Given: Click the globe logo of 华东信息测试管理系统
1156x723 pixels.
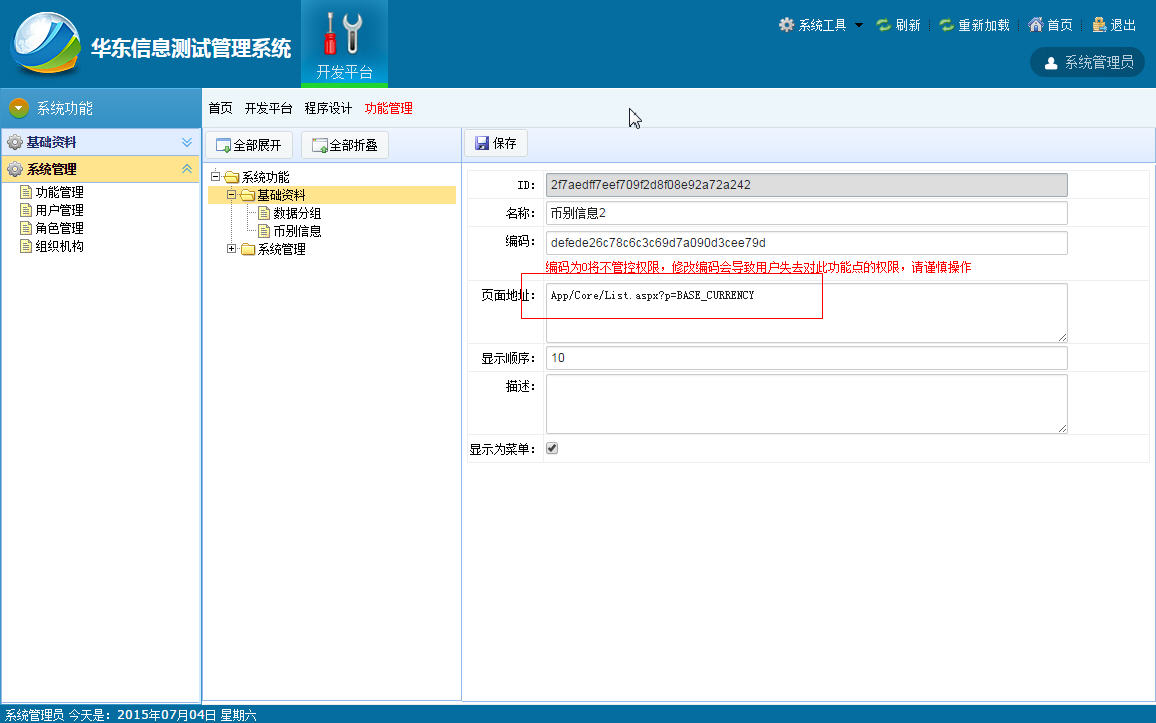Looking at the screenshot, I should click(46, 43).
